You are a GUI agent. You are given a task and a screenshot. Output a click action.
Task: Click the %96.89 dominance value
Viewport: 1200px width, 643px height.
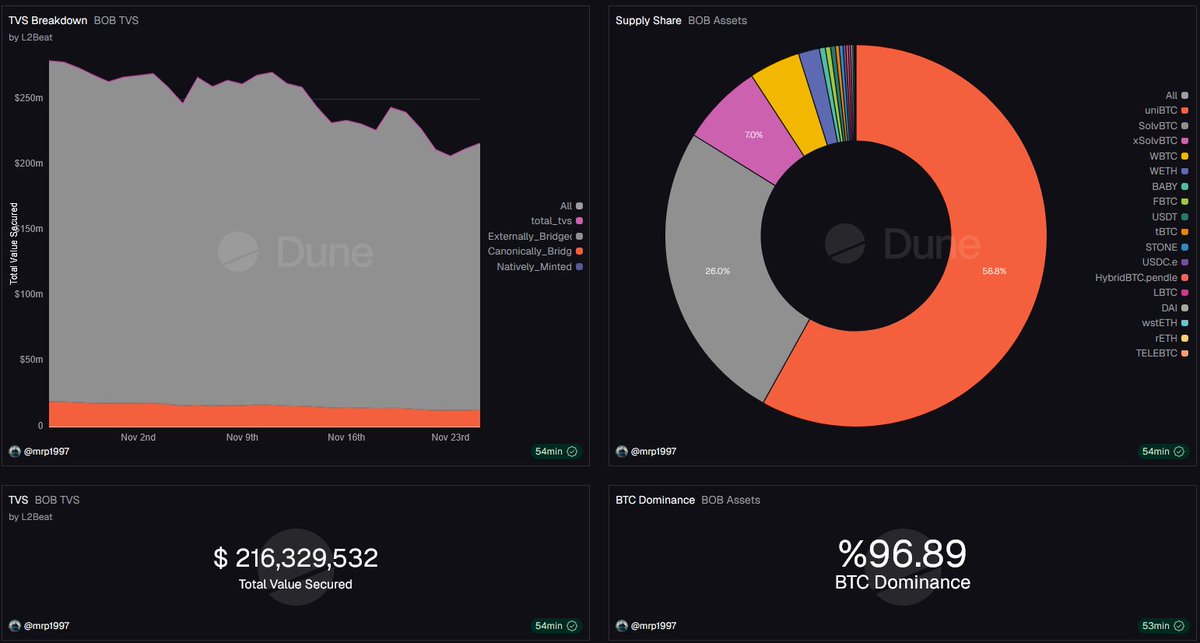[903, 554]
